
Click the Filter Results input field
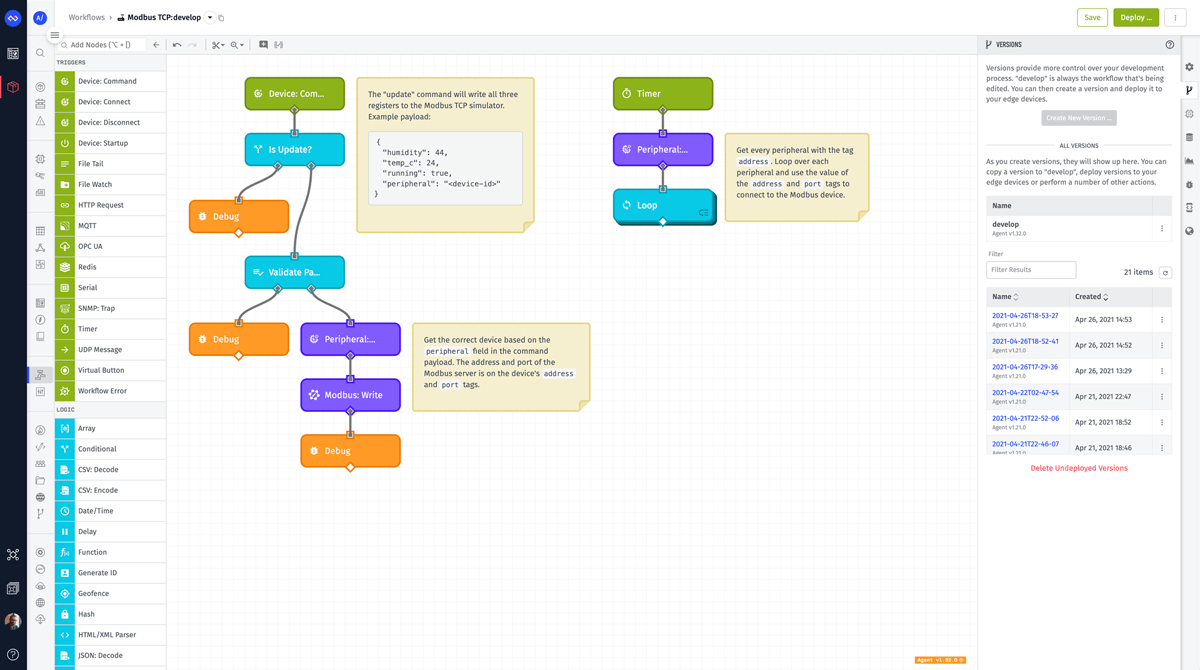(x=1030, y=270)
